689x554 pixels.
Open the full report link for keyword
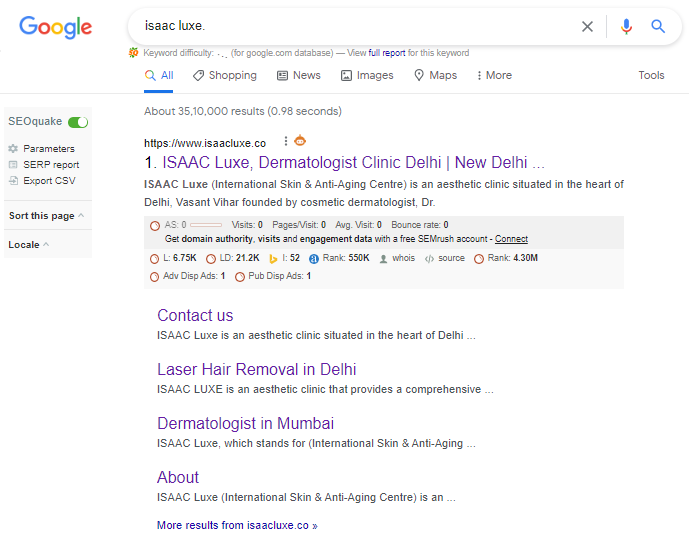[x=387, y=53]
